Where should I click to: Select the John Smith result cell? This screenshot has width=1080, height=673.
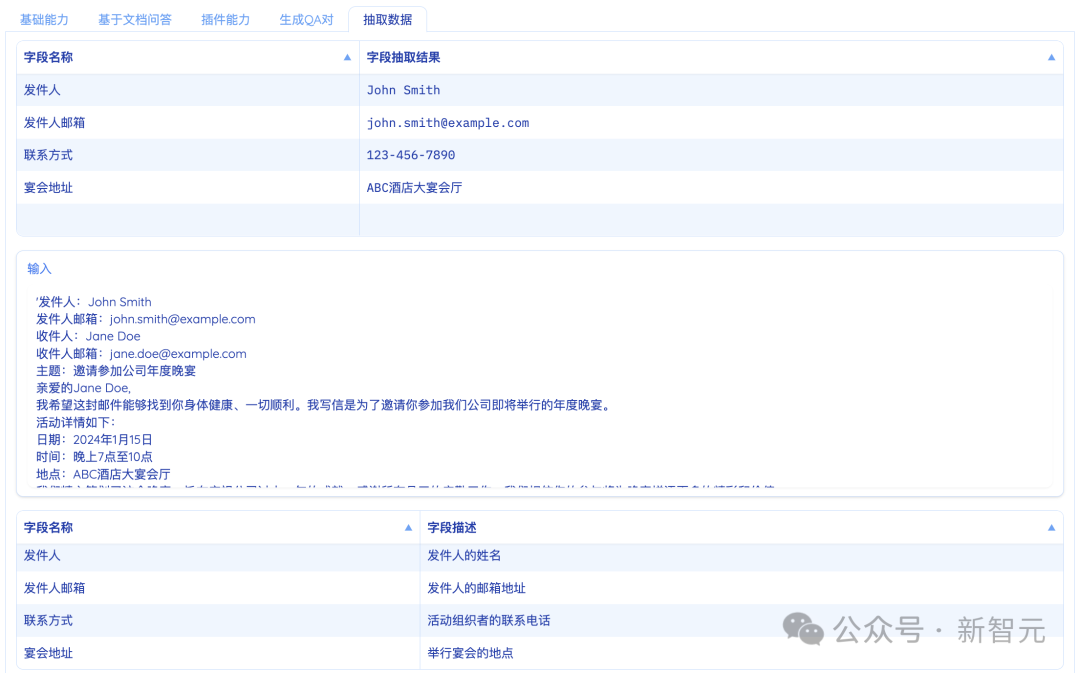tap(403, 90)
